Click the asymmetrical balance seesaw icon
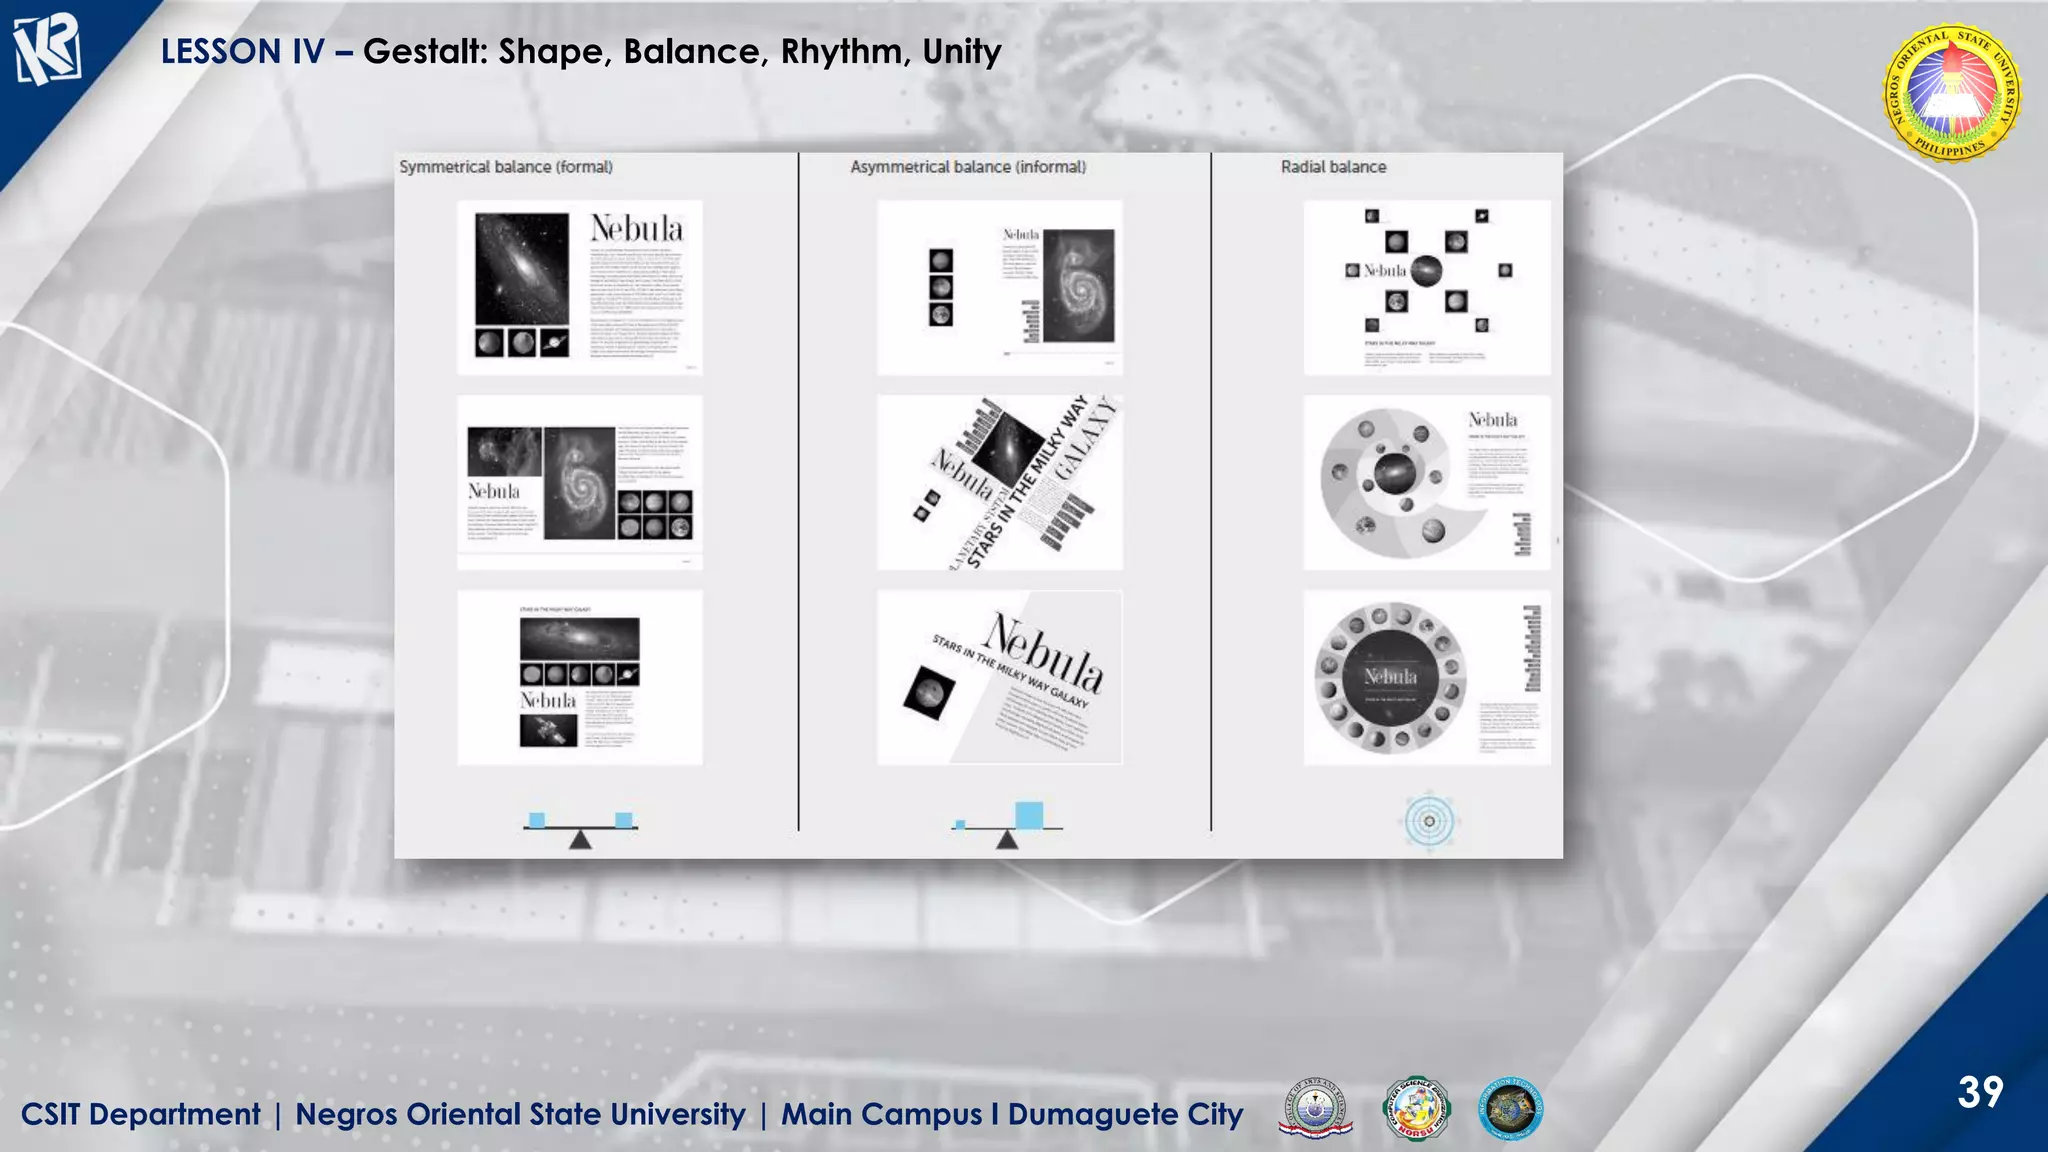This screenshot has height=1152, width=2048. click(x=1006, y=825)
